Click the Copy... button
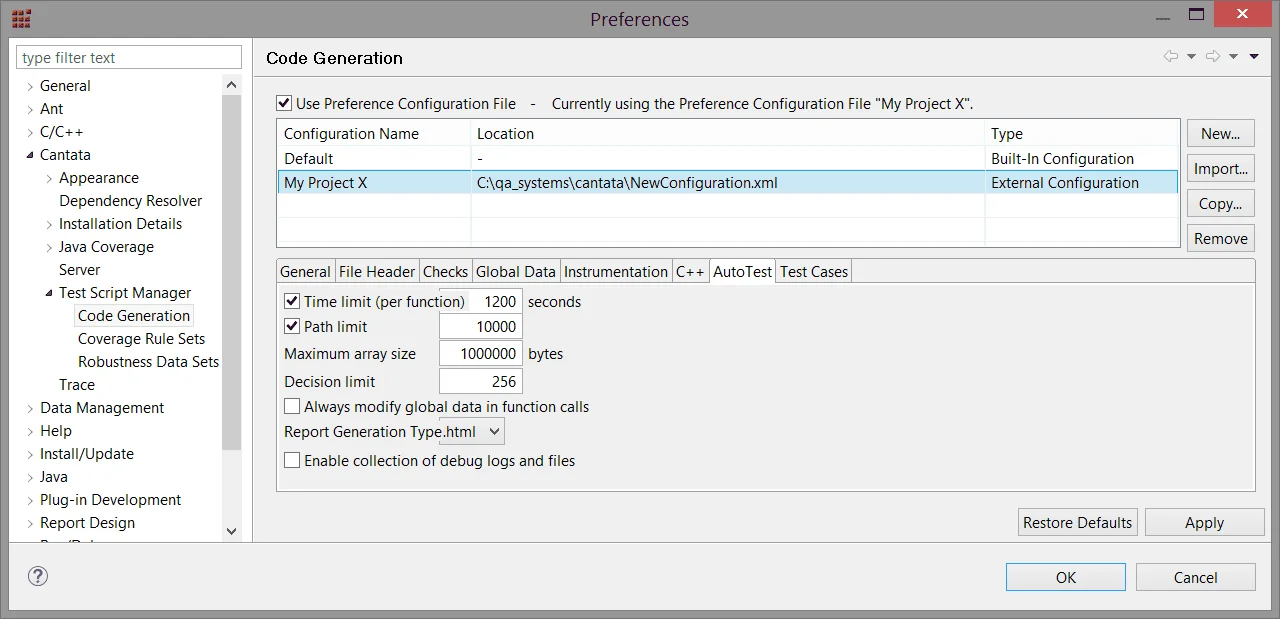This screenshot has height=619, width=1280. click(1220, 203)
